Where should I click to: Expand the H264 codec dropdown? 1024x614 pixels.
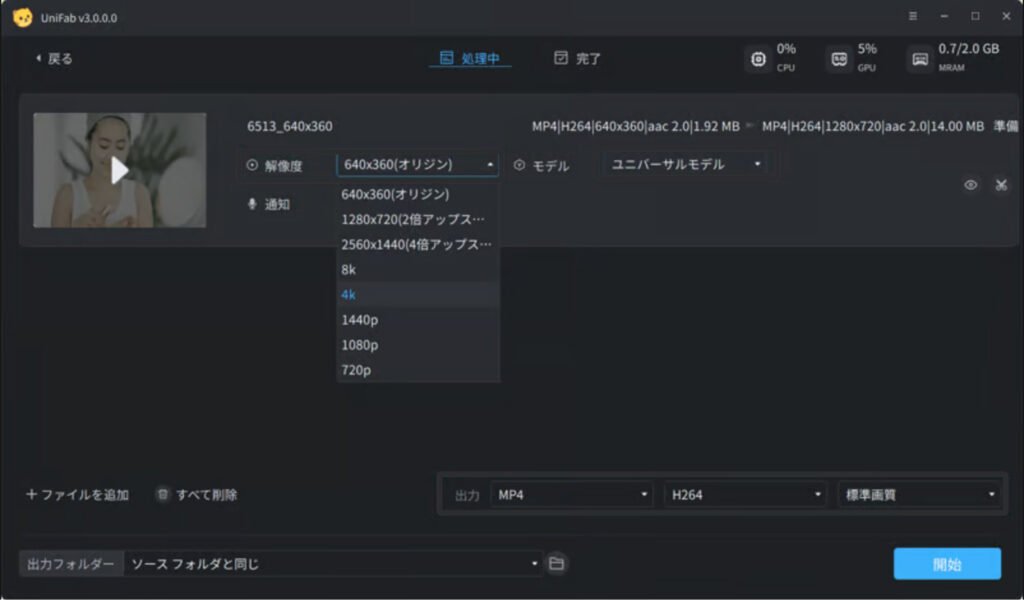(744, 493)
